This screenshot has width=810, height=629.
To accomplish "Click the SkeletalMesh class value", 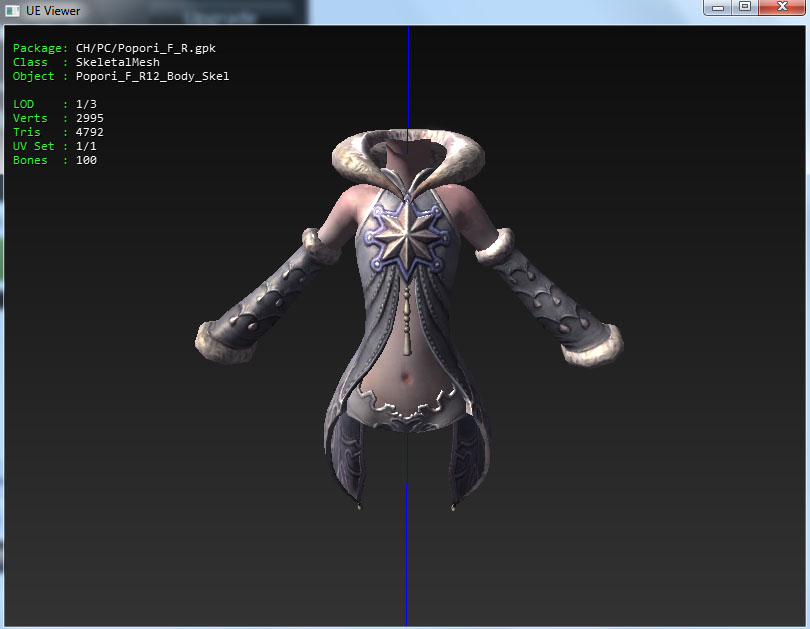I will coord(117,62).
